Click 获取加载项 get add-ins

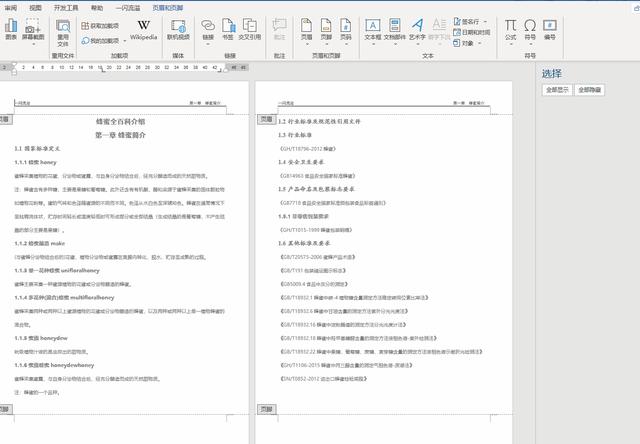click(100, 26)
